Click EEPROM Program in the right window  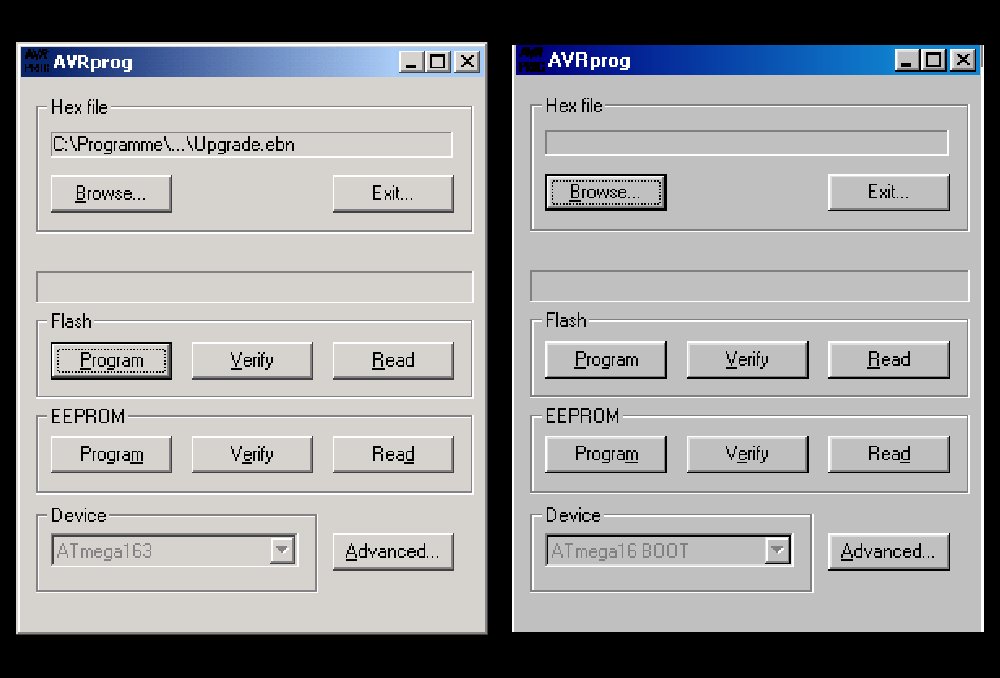click(606, 454)
